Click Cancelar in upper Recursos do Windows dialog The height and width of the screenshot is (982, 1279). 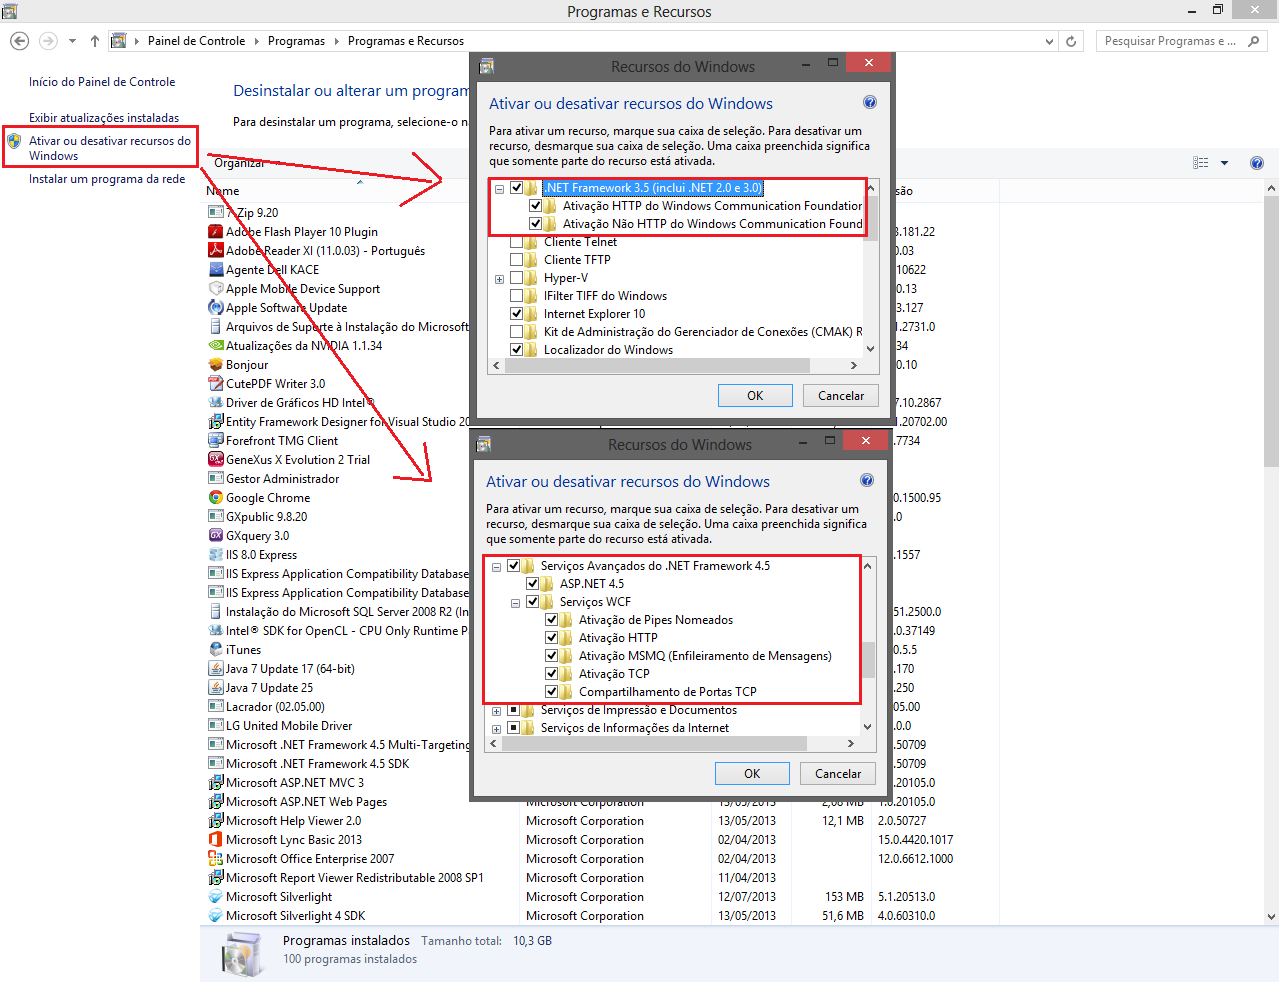tap(841, 396)
